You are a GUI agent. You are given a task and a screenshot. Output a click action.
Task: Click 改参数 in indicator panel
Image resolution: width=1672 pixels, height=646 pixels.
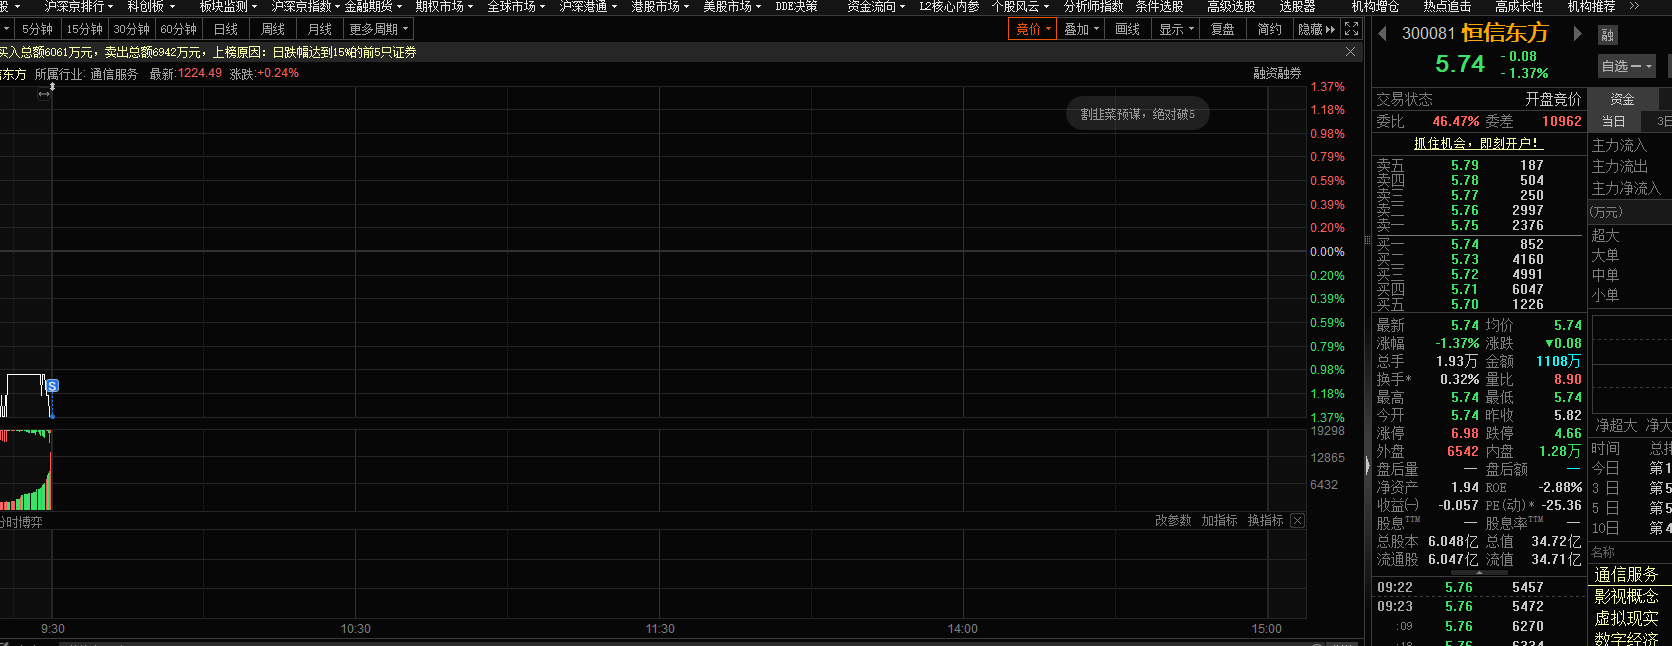click(x=1173, y=521)
